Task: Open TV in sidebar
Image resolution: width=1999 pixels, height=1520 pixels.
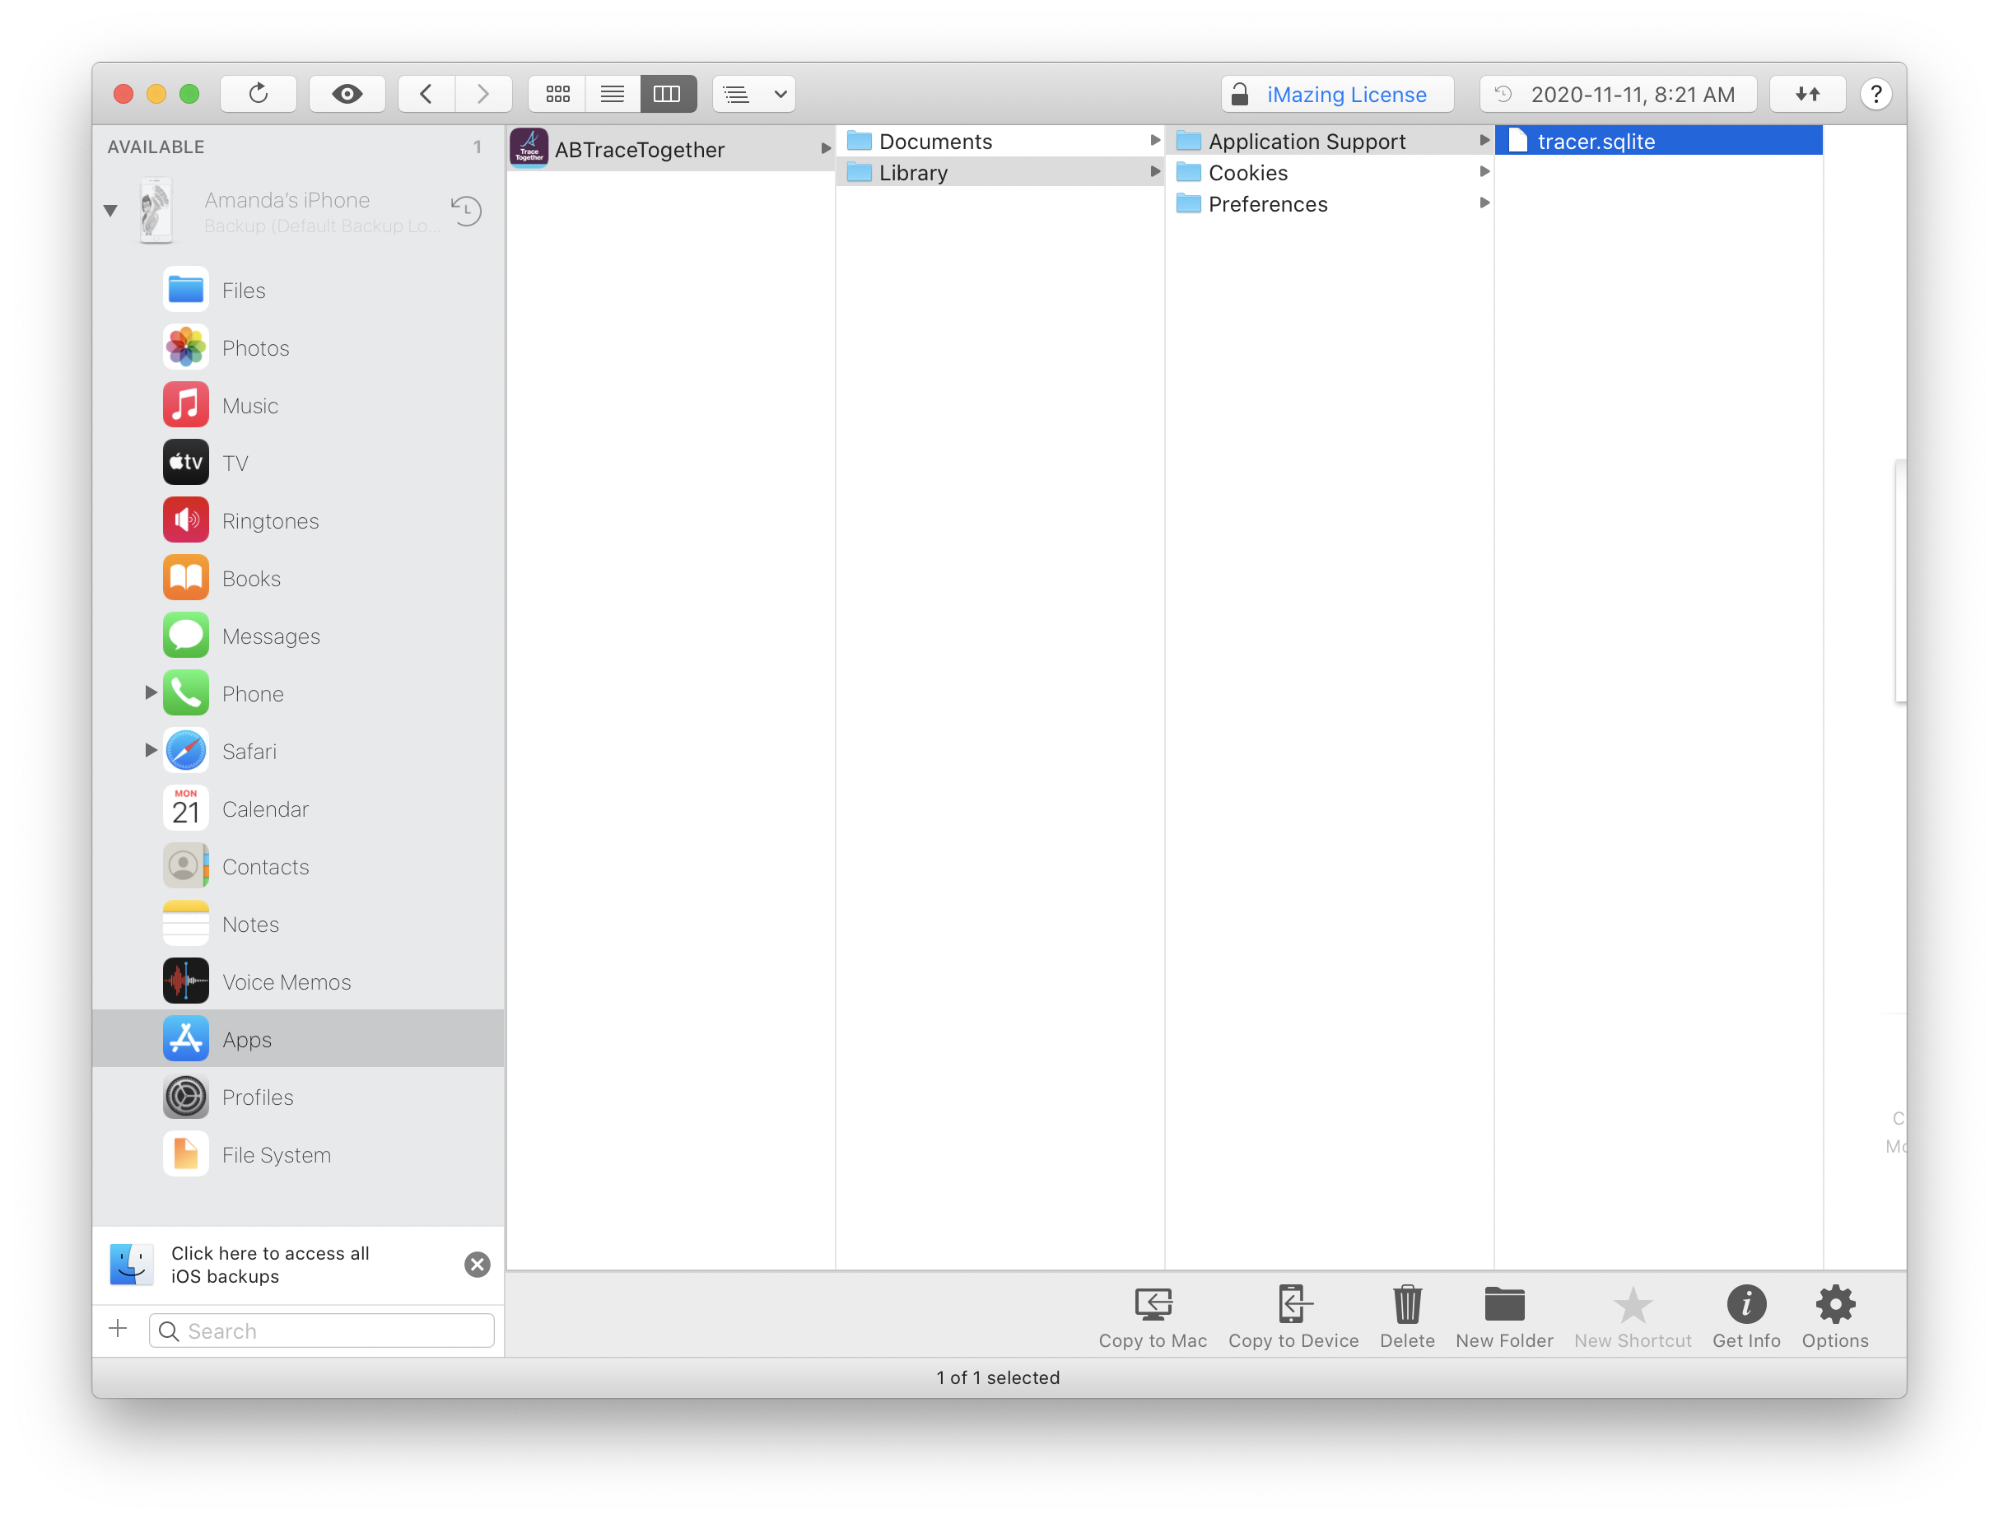Action: tap(298, 463)
